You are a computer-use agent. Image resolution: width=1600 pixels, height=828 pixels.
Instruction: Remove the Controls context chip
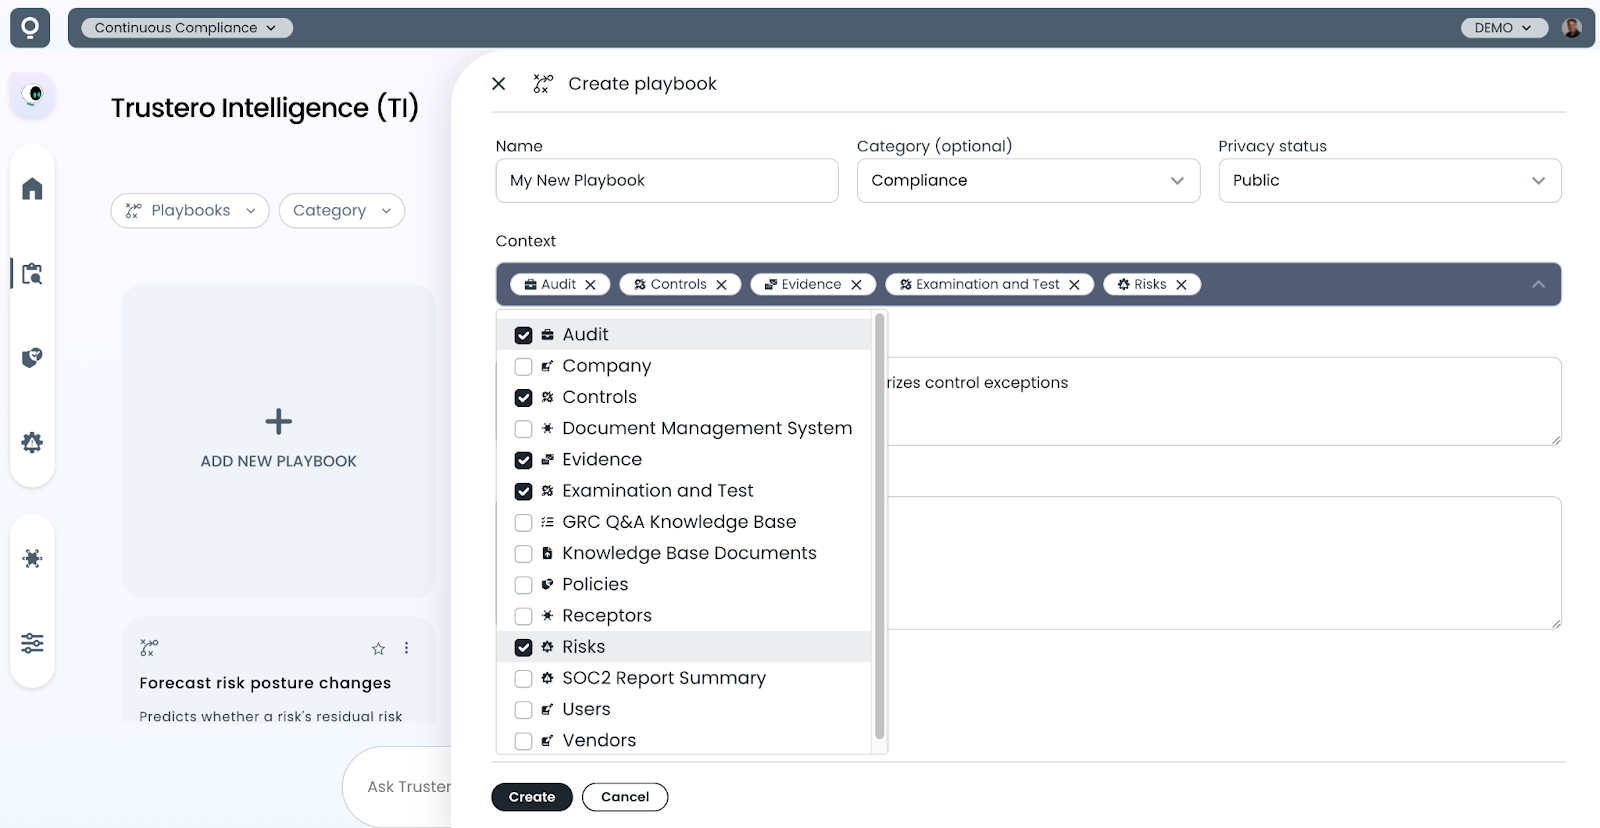(721, 285)
